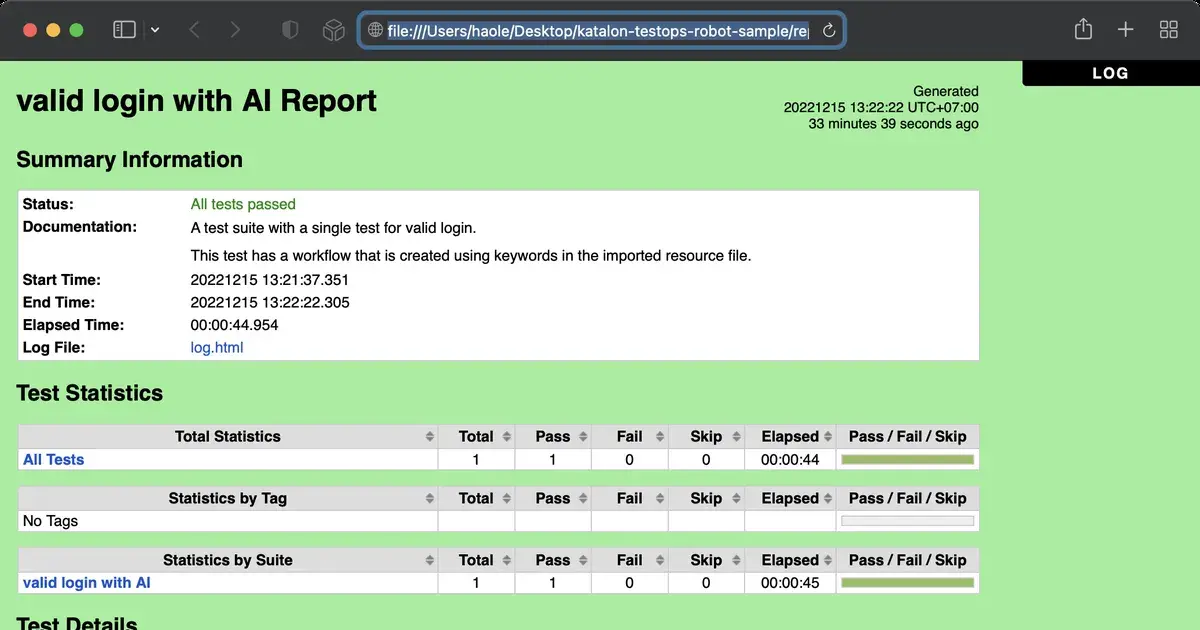The width and height of the screenshot is (1200, 630).
Task: Show tab overview grid icon
Action: 1168,30
